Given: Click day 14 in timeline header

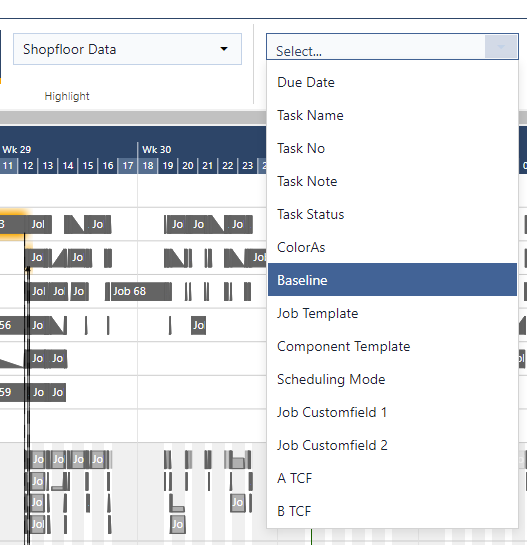Looking at the screenshot, I should (68, 165).
